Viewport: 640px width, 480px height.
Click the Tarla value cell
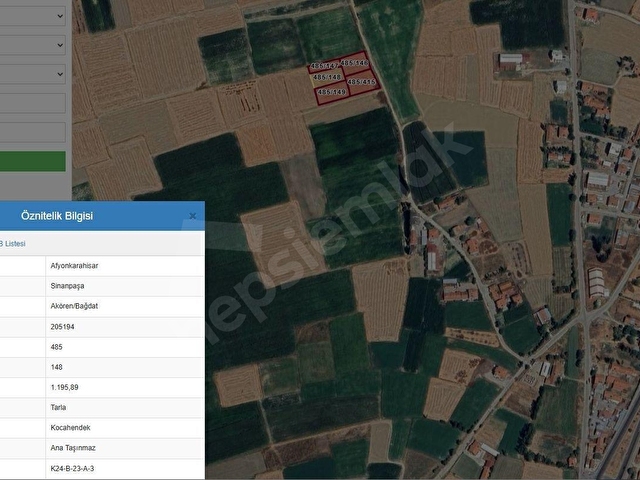[125, 407]
